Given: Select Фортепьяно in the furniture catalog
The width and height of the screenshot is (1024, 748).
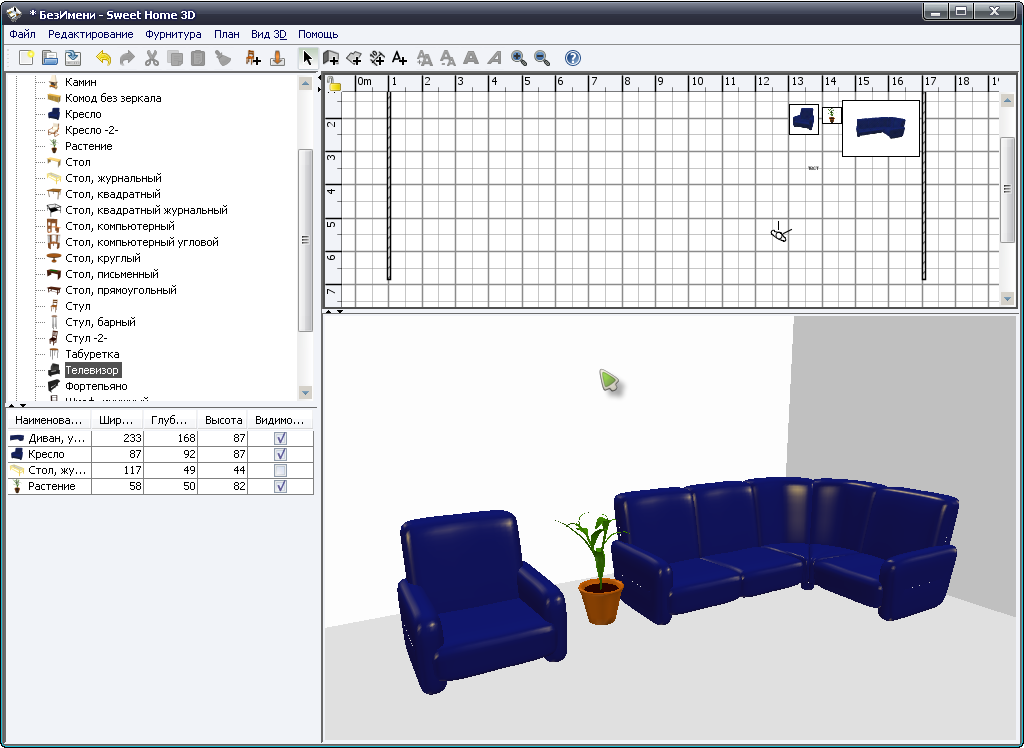Looking at the screenshot, I should (96, 386).
